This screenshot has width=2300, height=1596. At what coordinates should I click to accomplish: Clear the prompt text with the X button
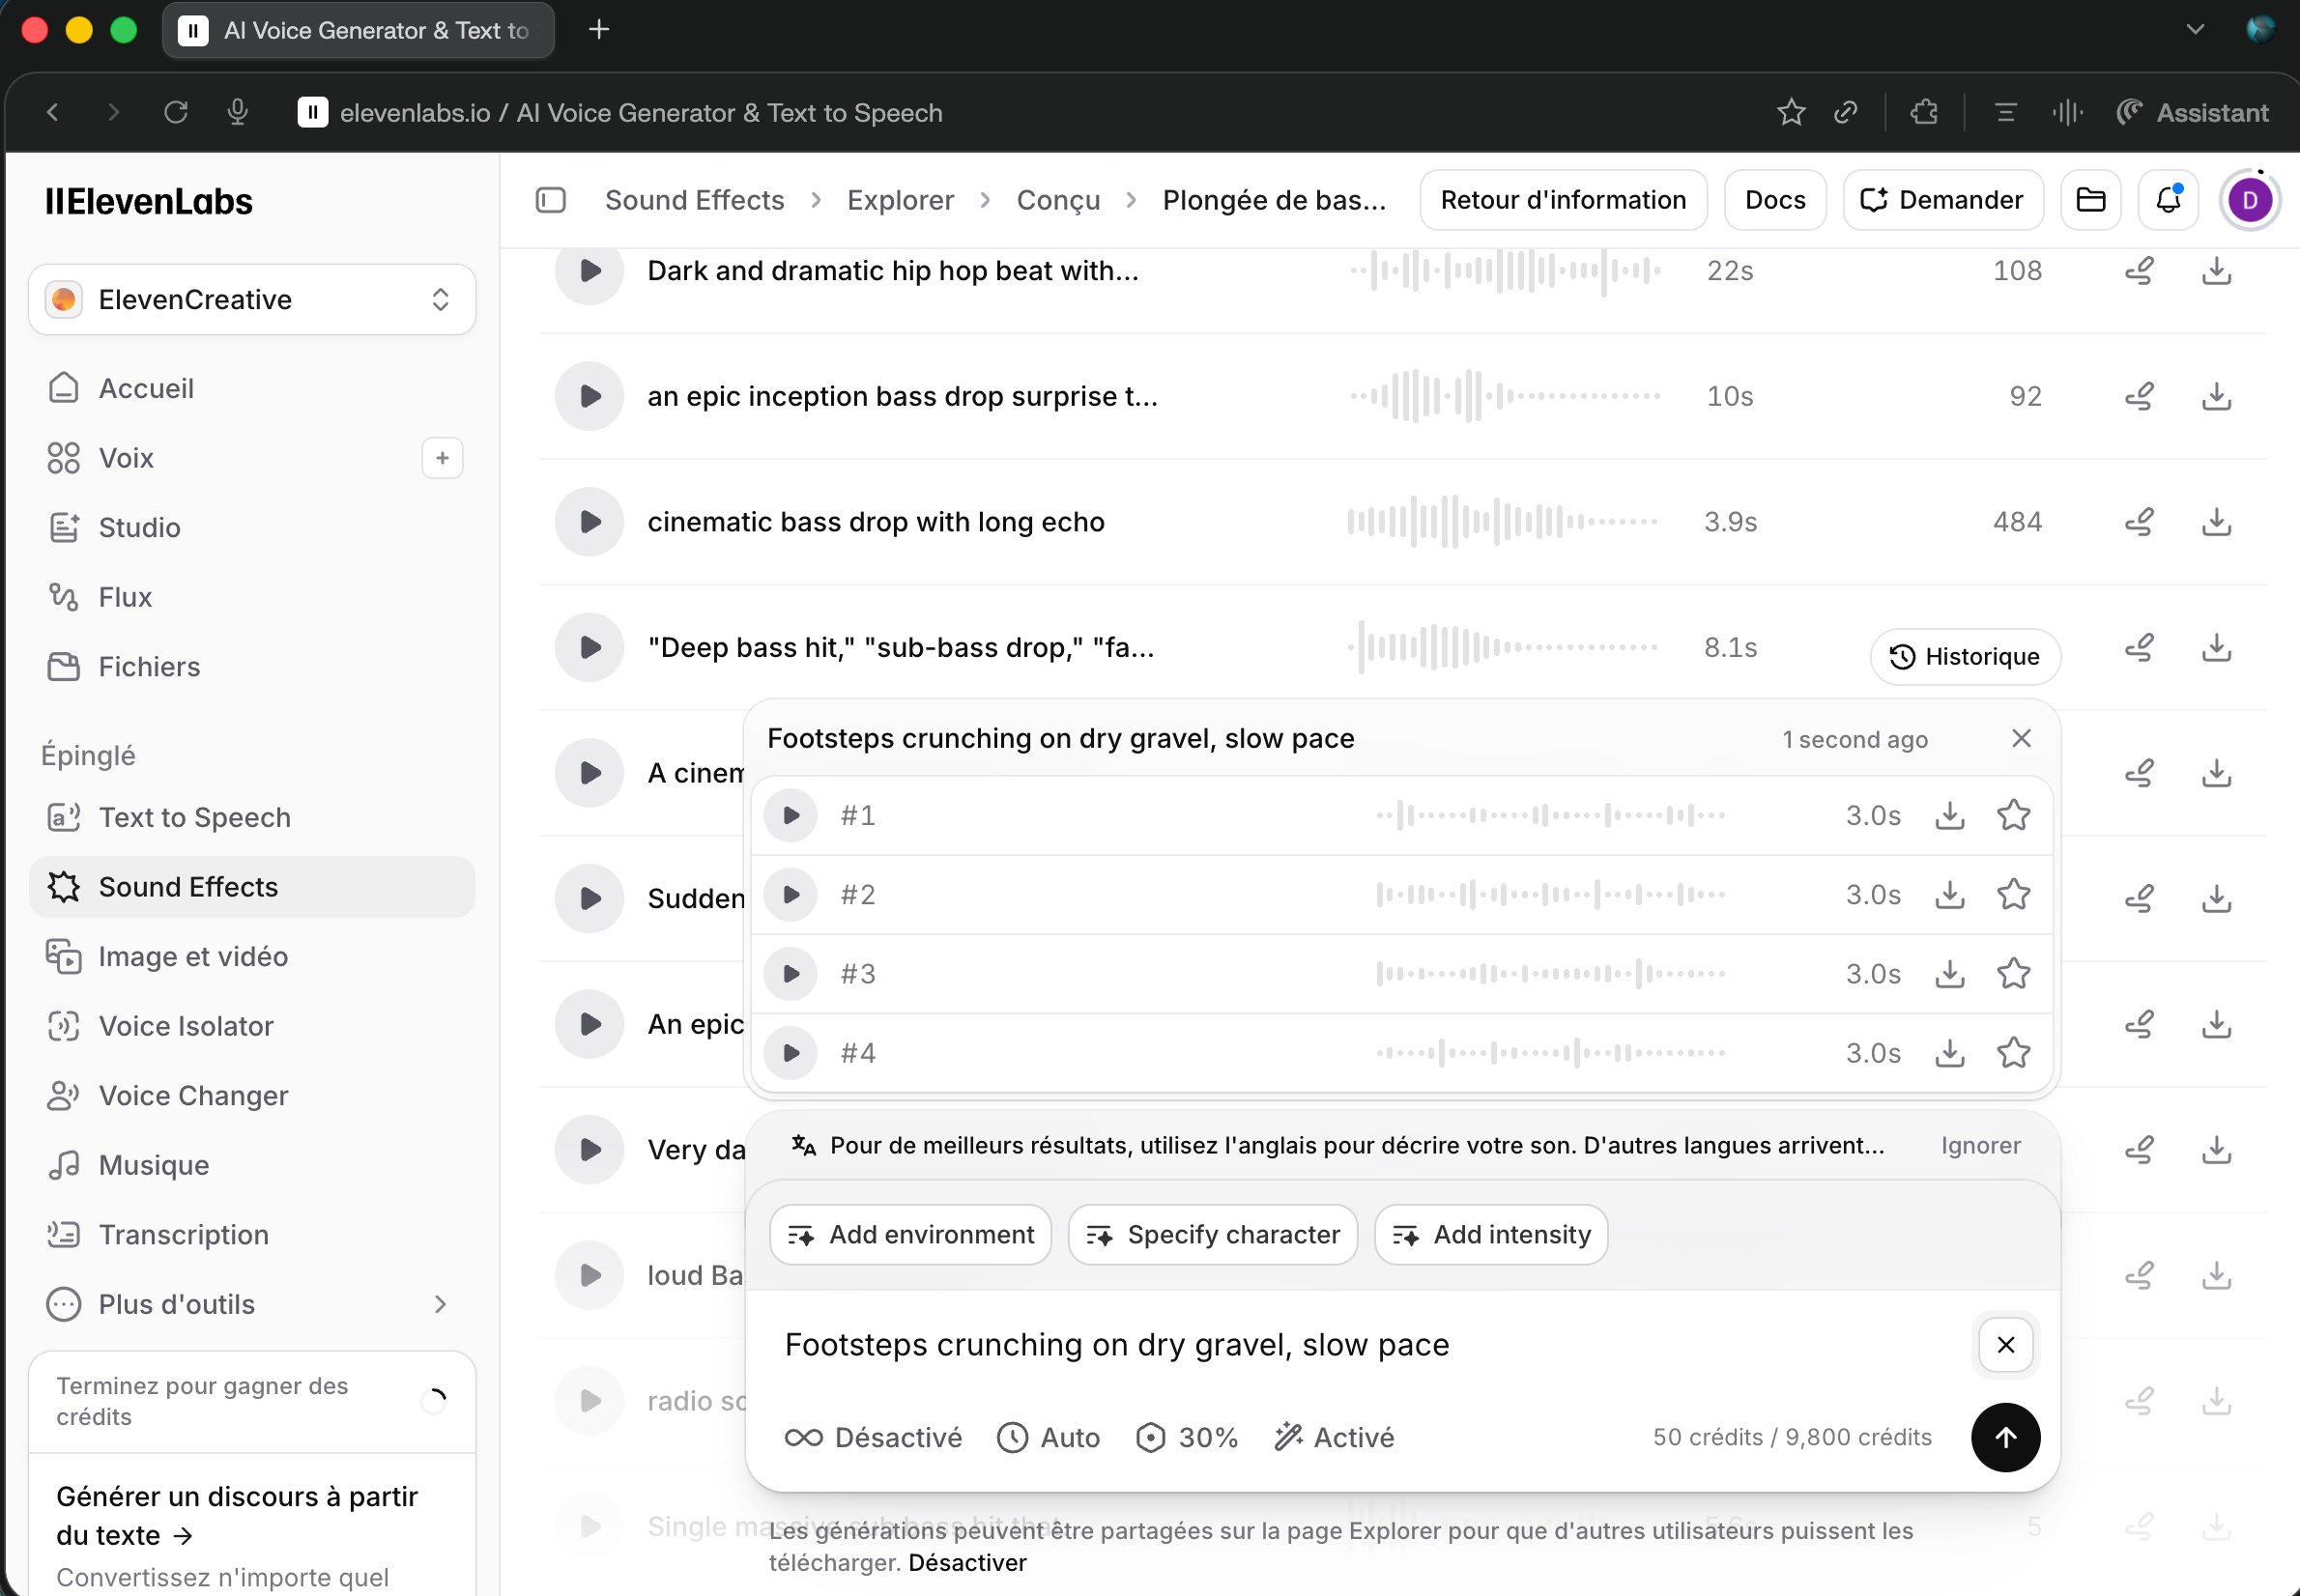click(2005, 1344)
